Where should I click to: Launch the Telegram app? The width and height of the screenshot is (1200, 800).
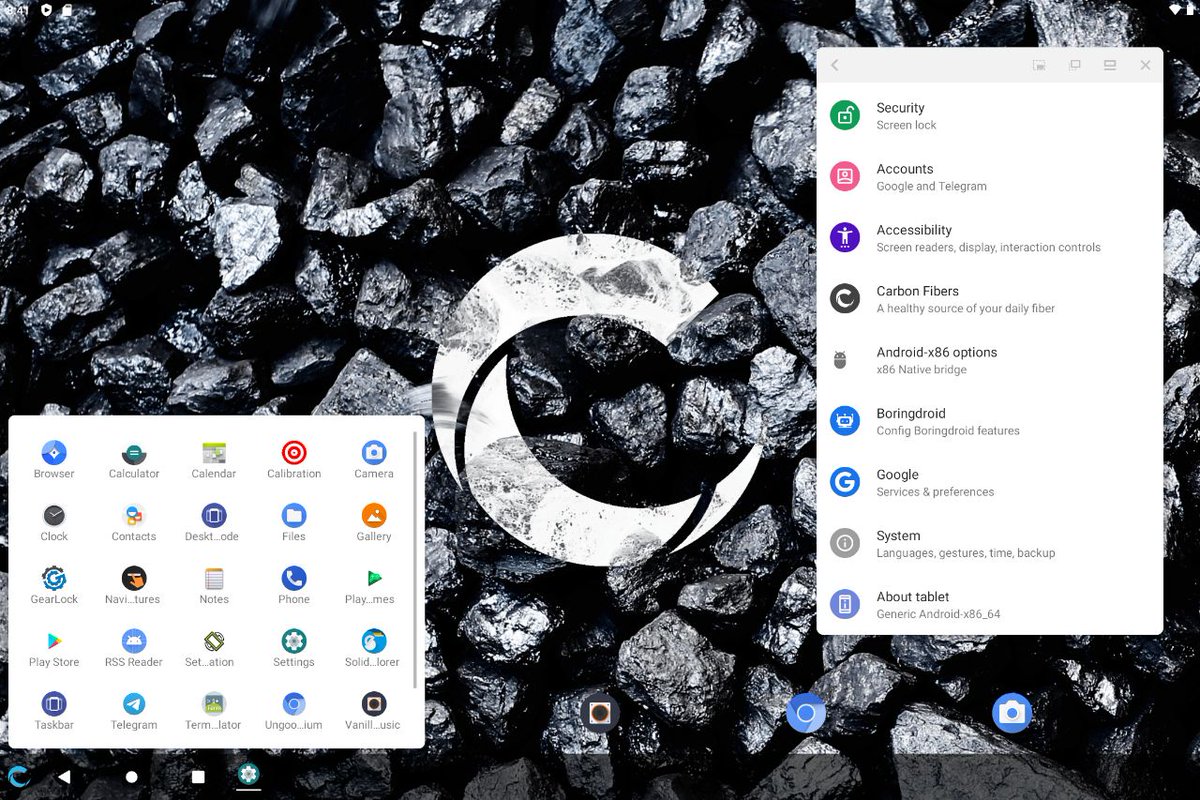click(x=134, y=712)
